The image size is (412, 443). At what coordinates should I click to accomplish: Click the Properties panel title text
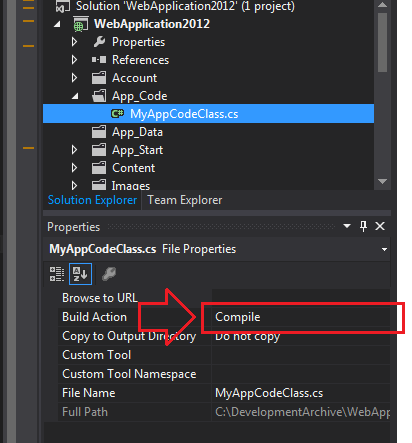click(x=73, y=227)
